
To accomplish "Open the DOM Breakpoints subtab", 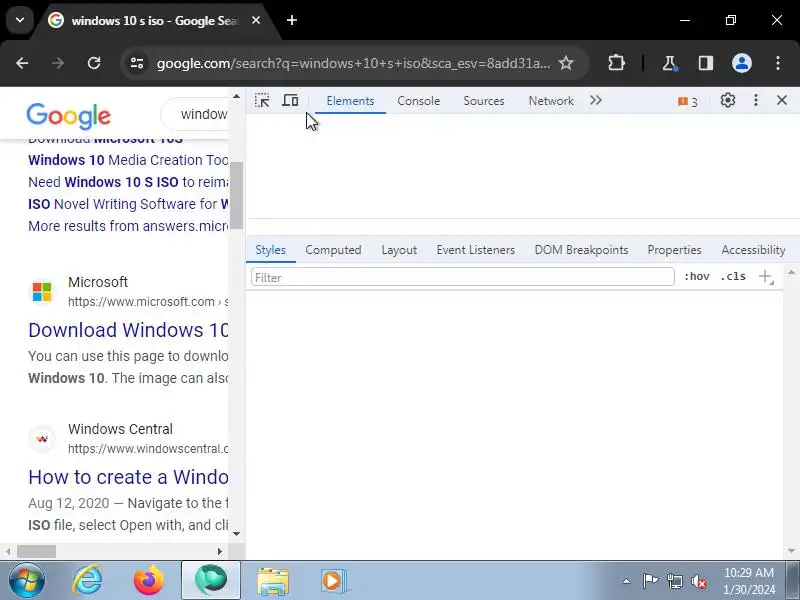I will (581, 250).
